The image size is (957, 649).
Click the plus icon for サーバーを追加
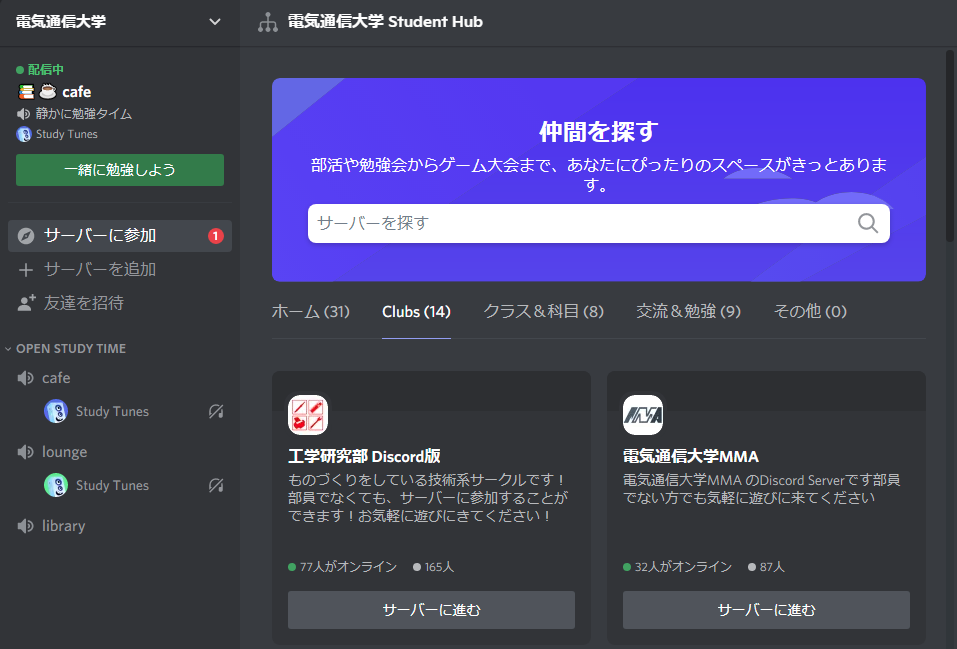pos(26,270)
